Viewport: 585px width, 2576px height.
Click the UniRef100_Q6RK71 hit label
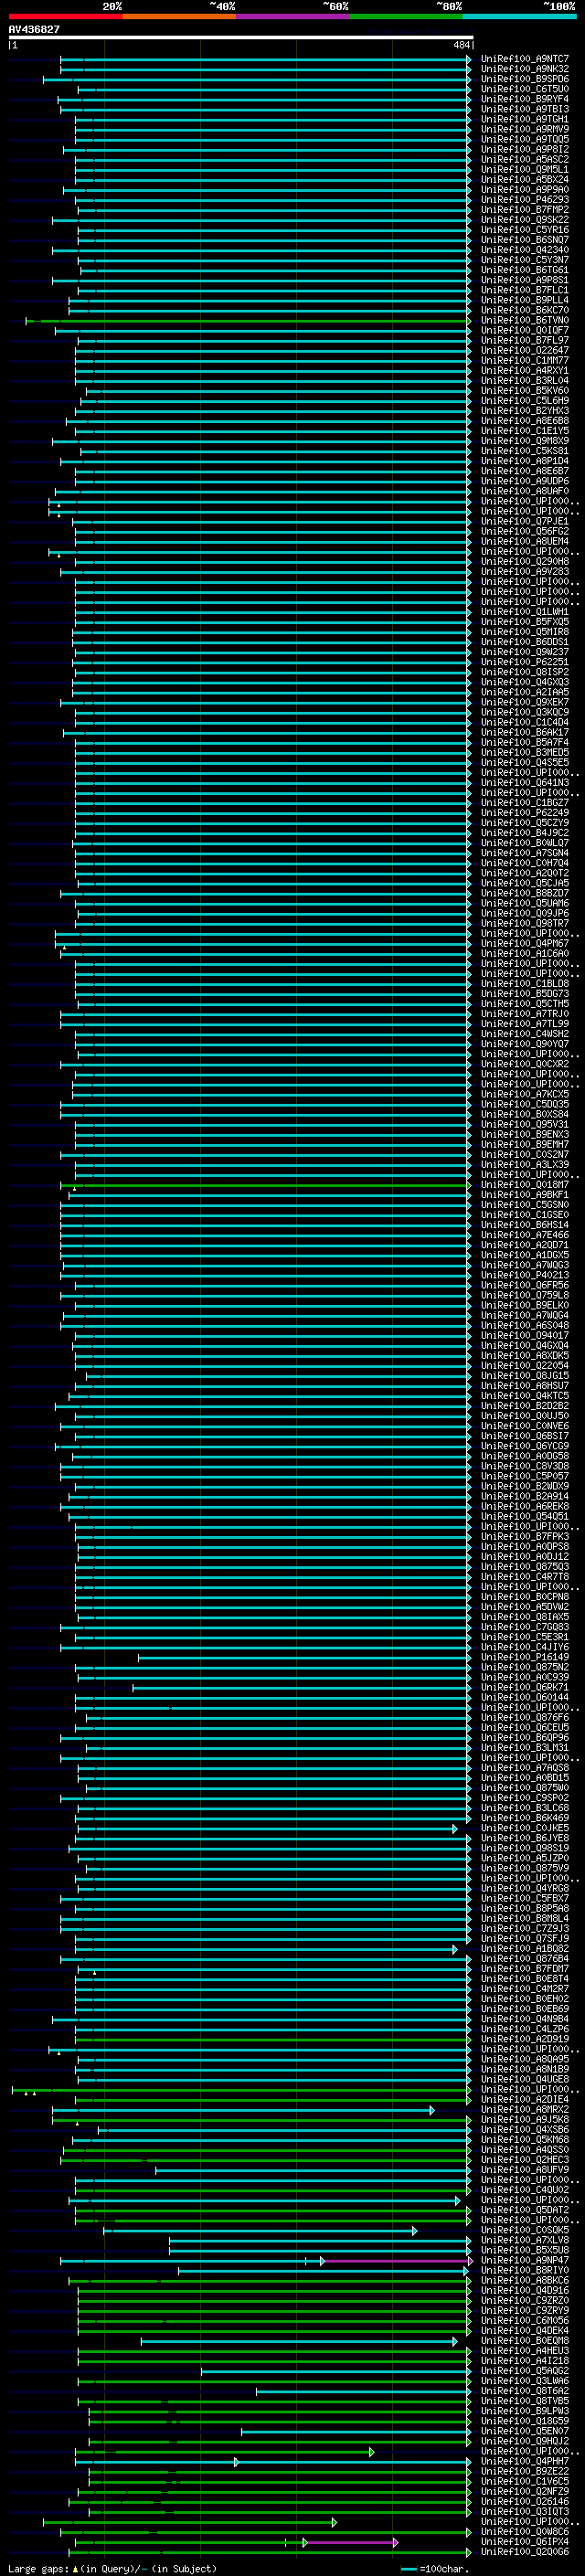tap(524, 1687)
